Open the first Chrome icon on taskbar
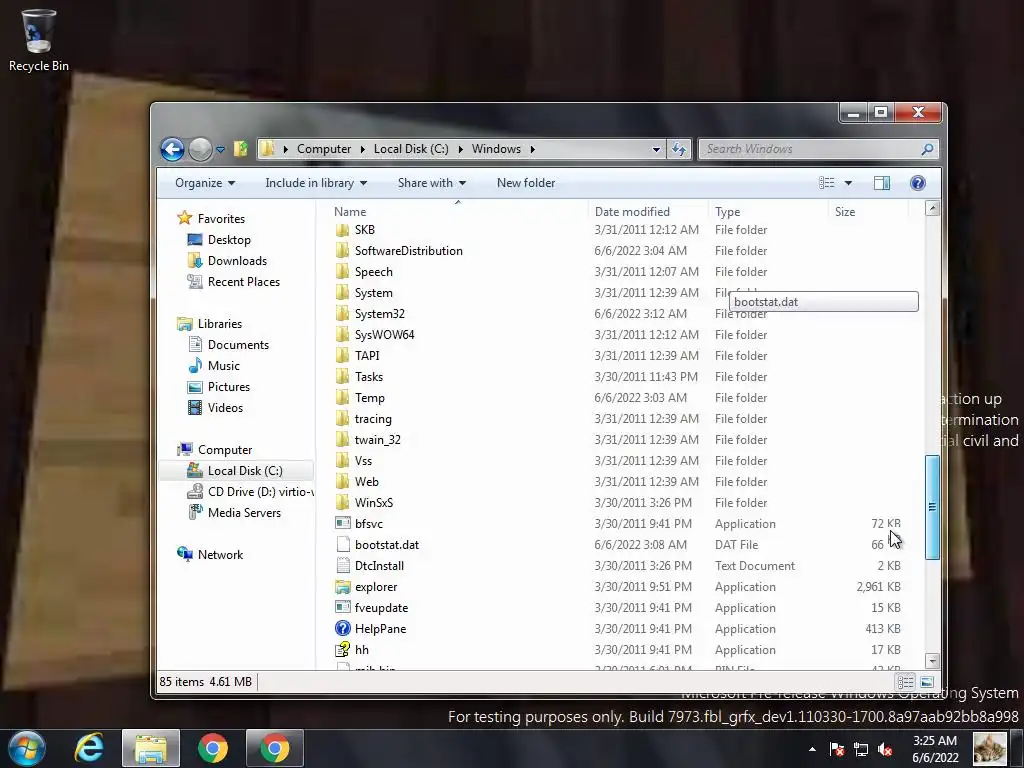The image size is (1024, 768). (213, 748)
